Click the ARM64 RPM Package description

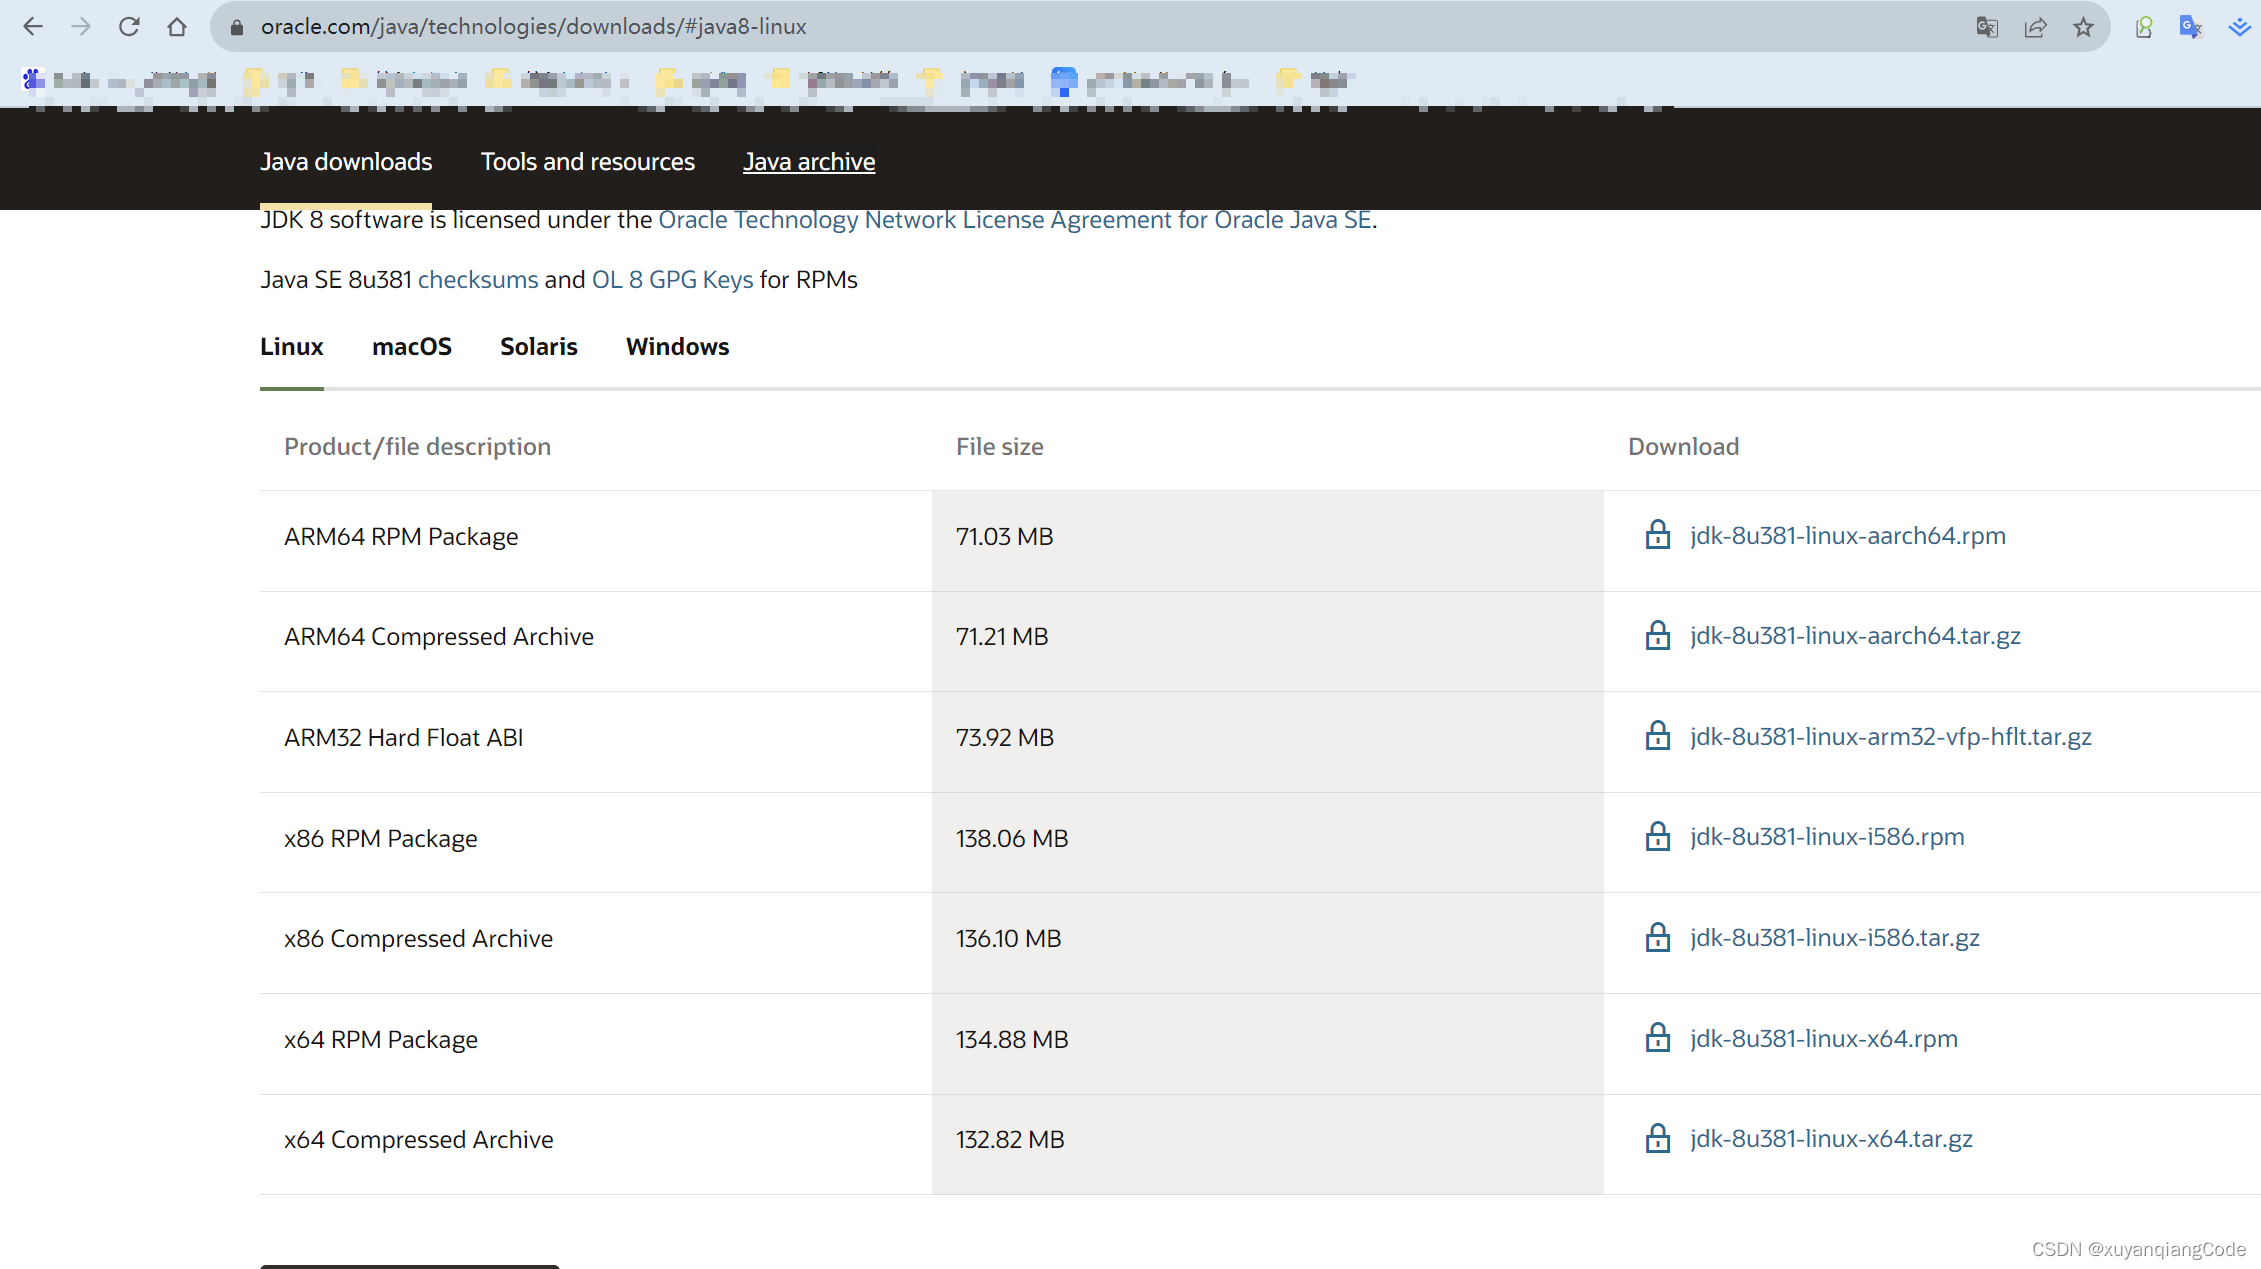tap(401, 537)
